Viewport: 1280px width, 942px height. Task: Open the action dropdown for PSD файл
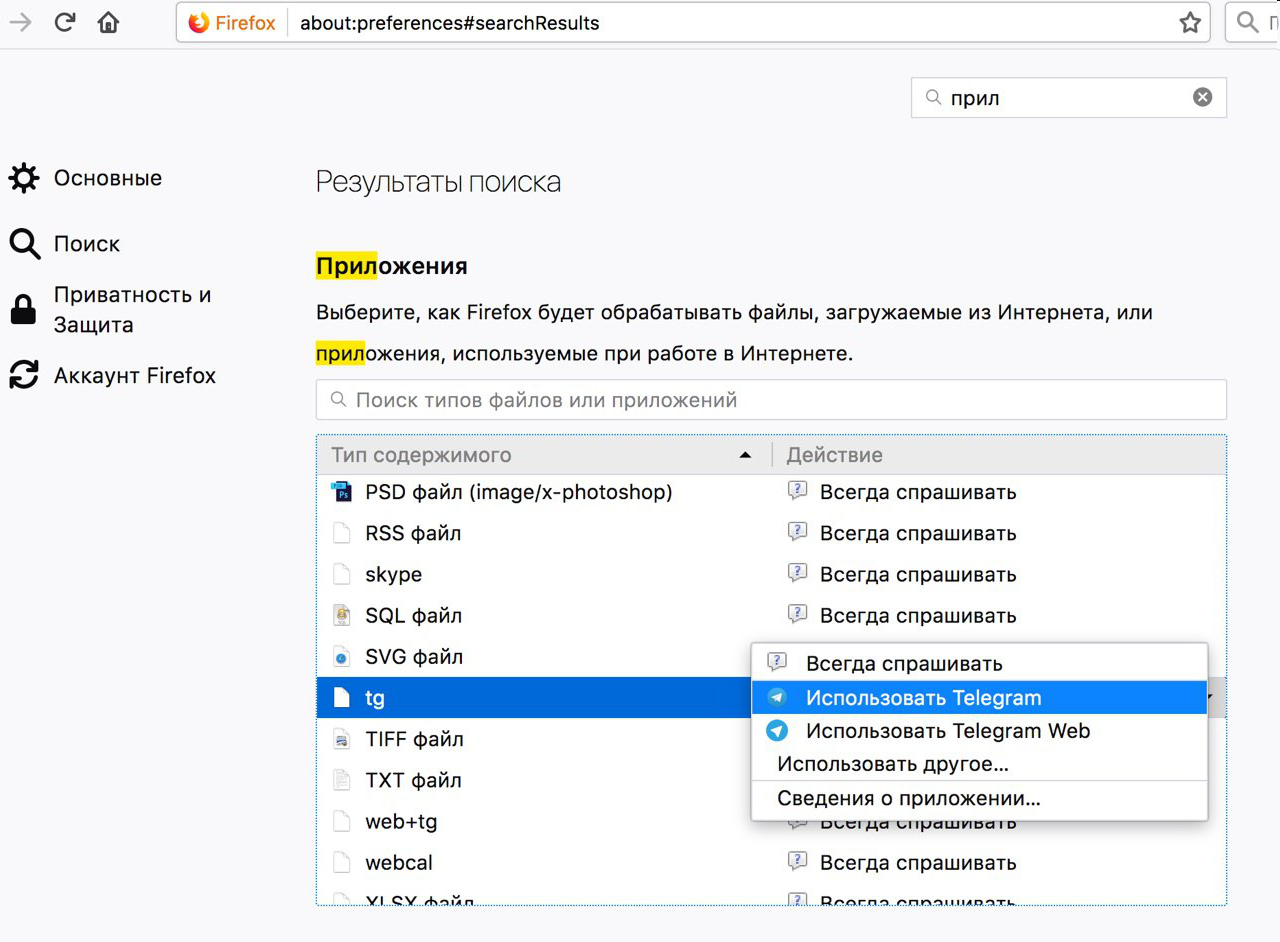(1000, 492)
